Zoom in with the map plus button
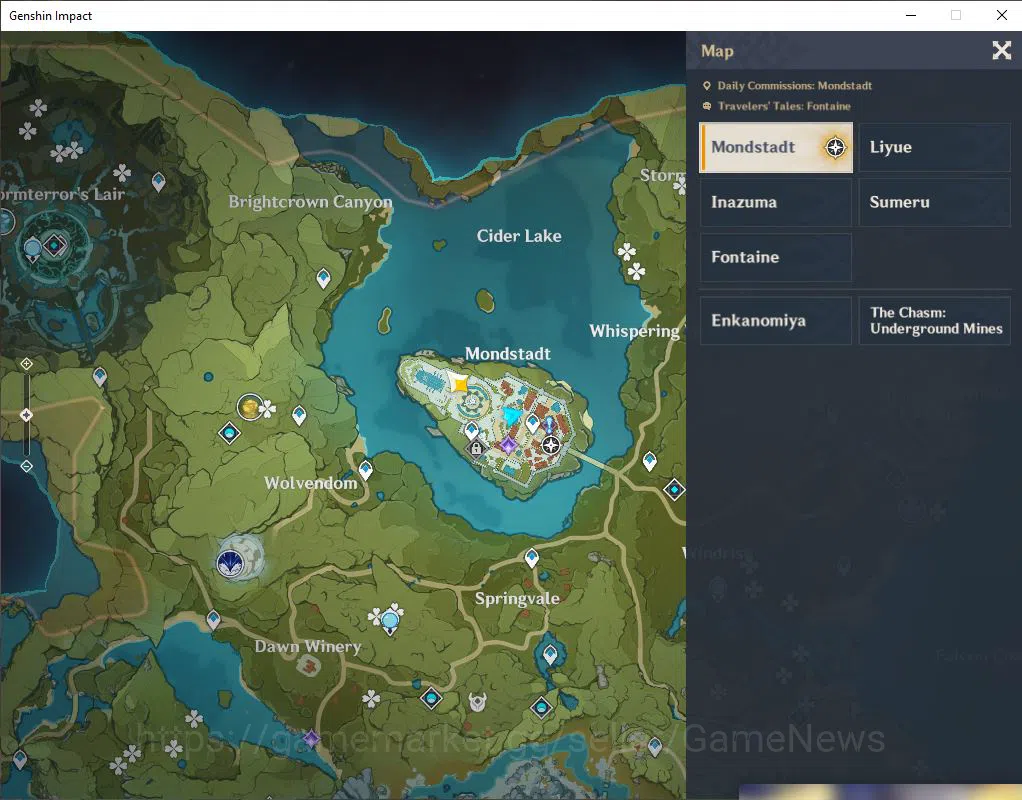Viewport: 1022px width, 800px height. coord(26,364)
